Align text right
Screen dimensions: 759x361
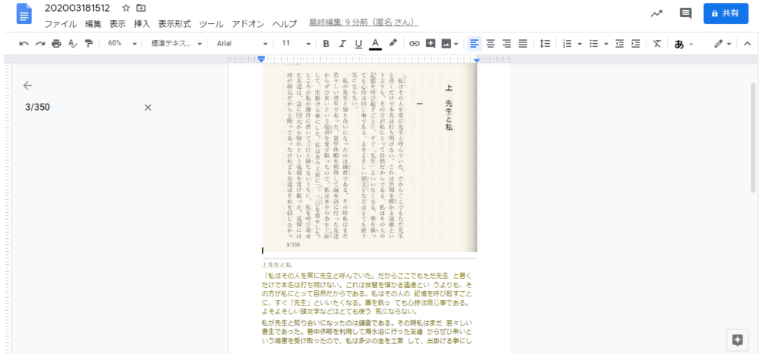506,44
